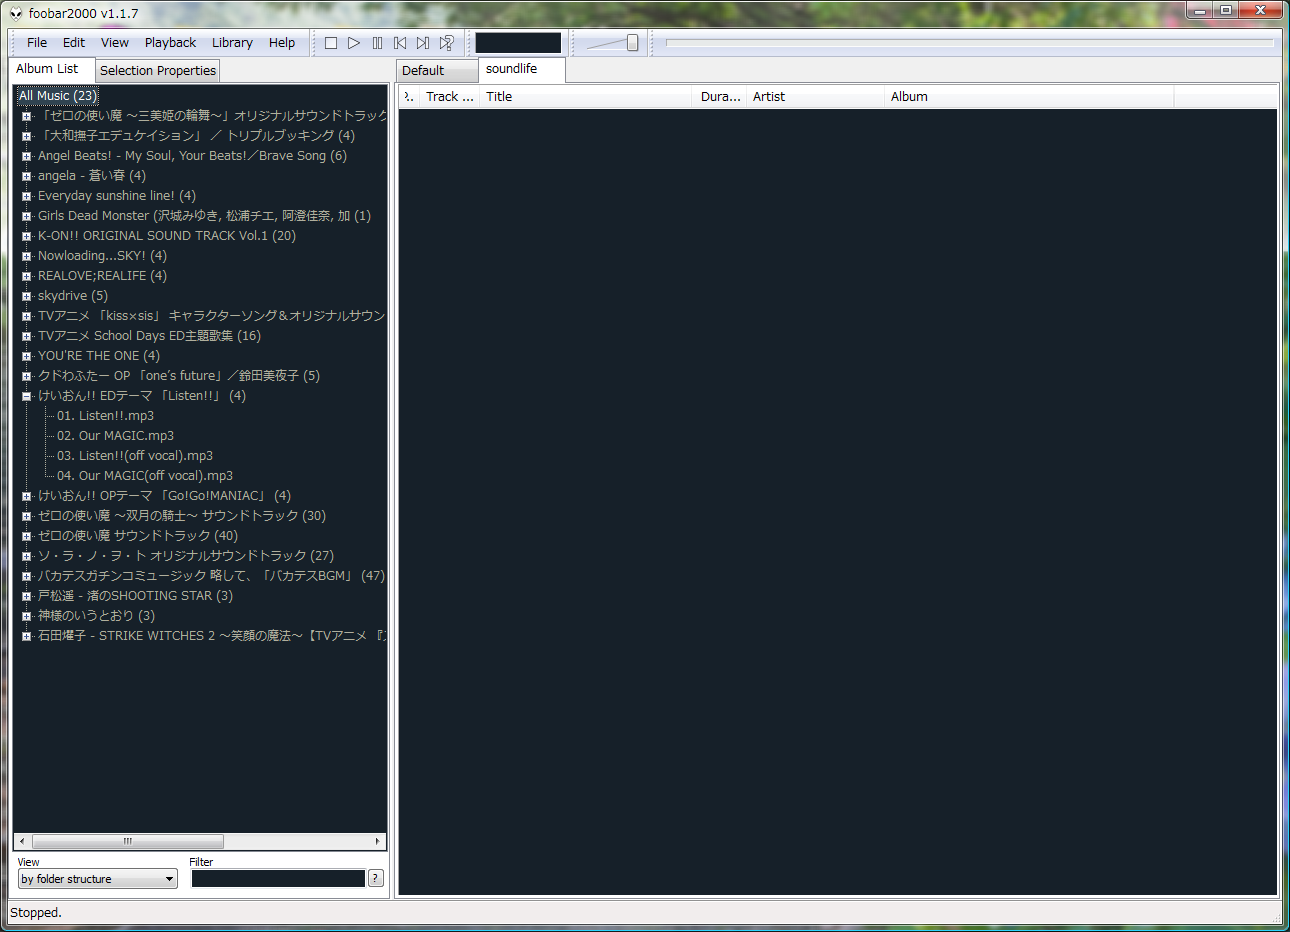Collapse けいおん!! EDテーマ Listen!! folder
Screen dimensions: 1290x932
pos(26,396)
